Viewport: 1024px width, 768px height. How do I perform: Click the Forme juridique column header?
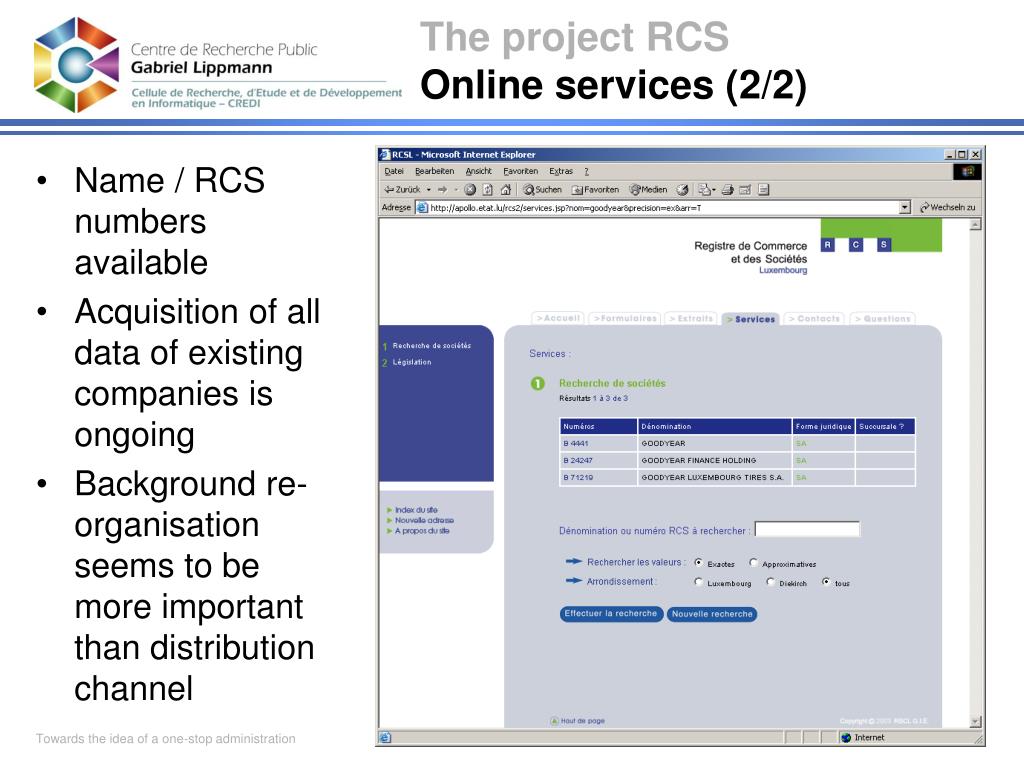(x=823, y=426)
